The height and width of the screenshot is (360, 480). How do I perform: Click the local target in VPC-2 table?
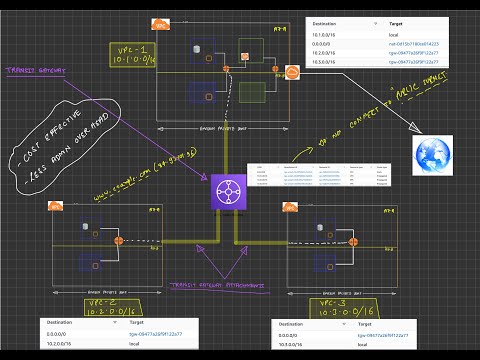(x=134, y=344)
